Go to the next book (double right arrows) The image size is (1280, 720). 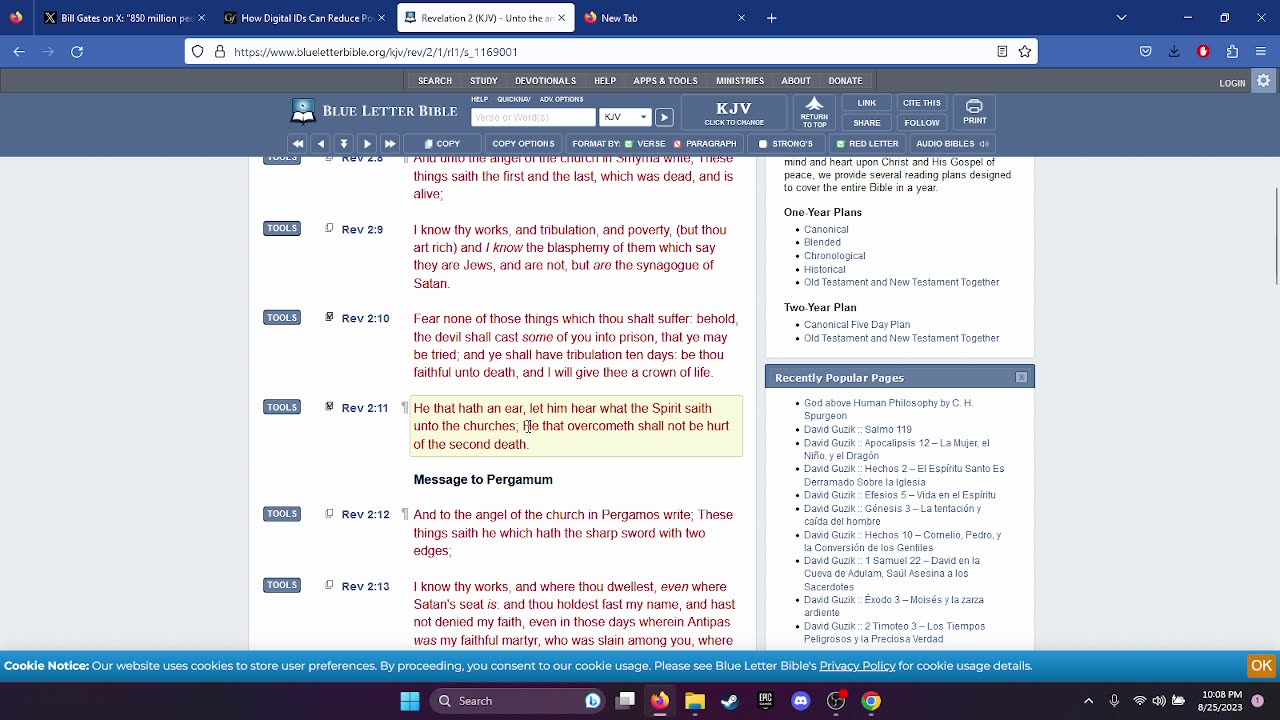click(390, 144)
